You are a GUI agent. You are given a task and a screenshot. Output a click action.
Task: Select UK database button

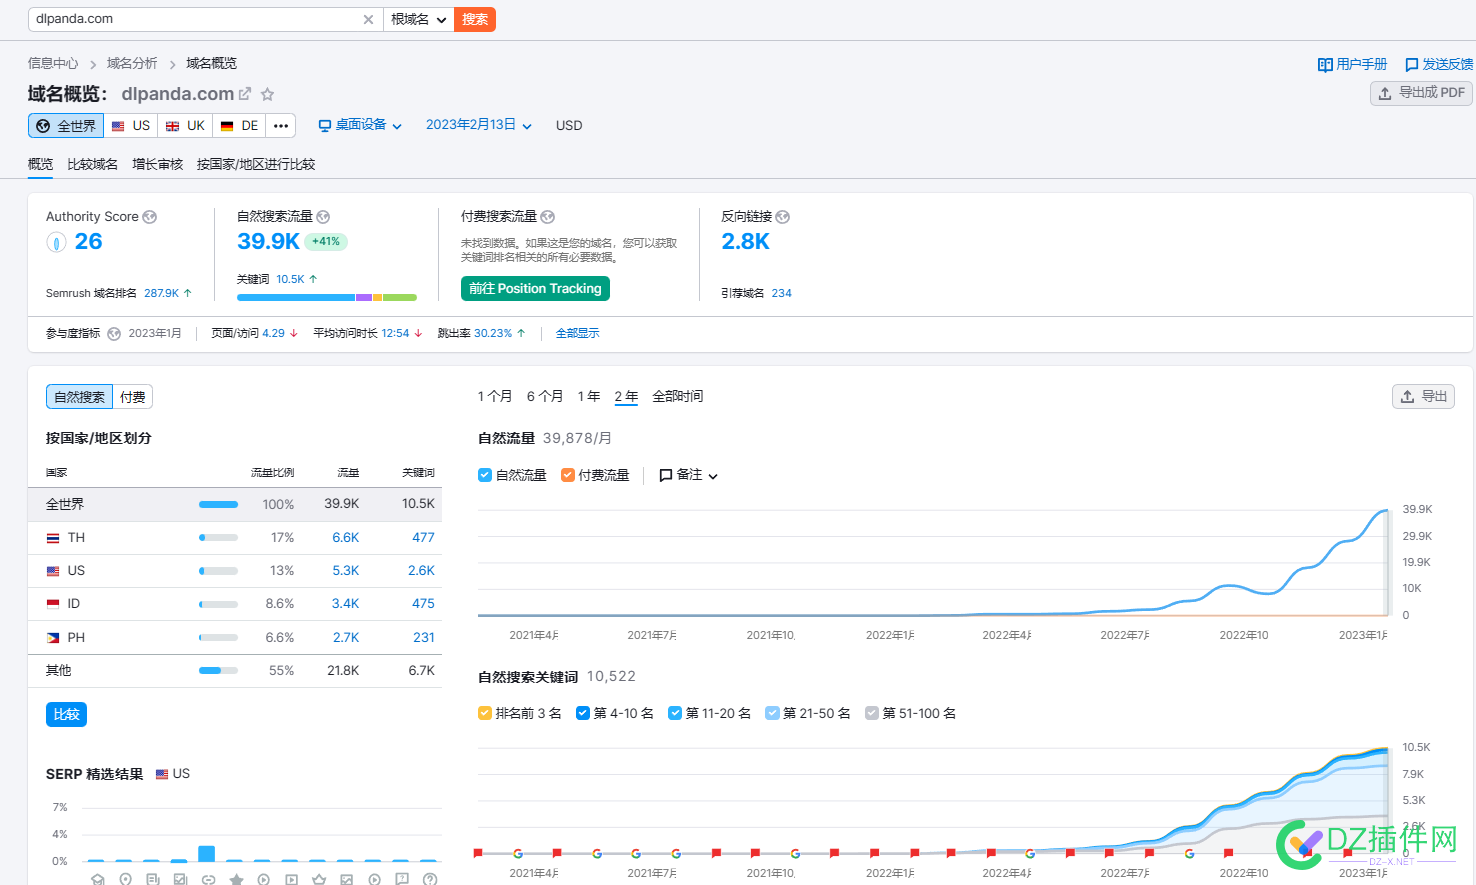[x=185, y=126]
